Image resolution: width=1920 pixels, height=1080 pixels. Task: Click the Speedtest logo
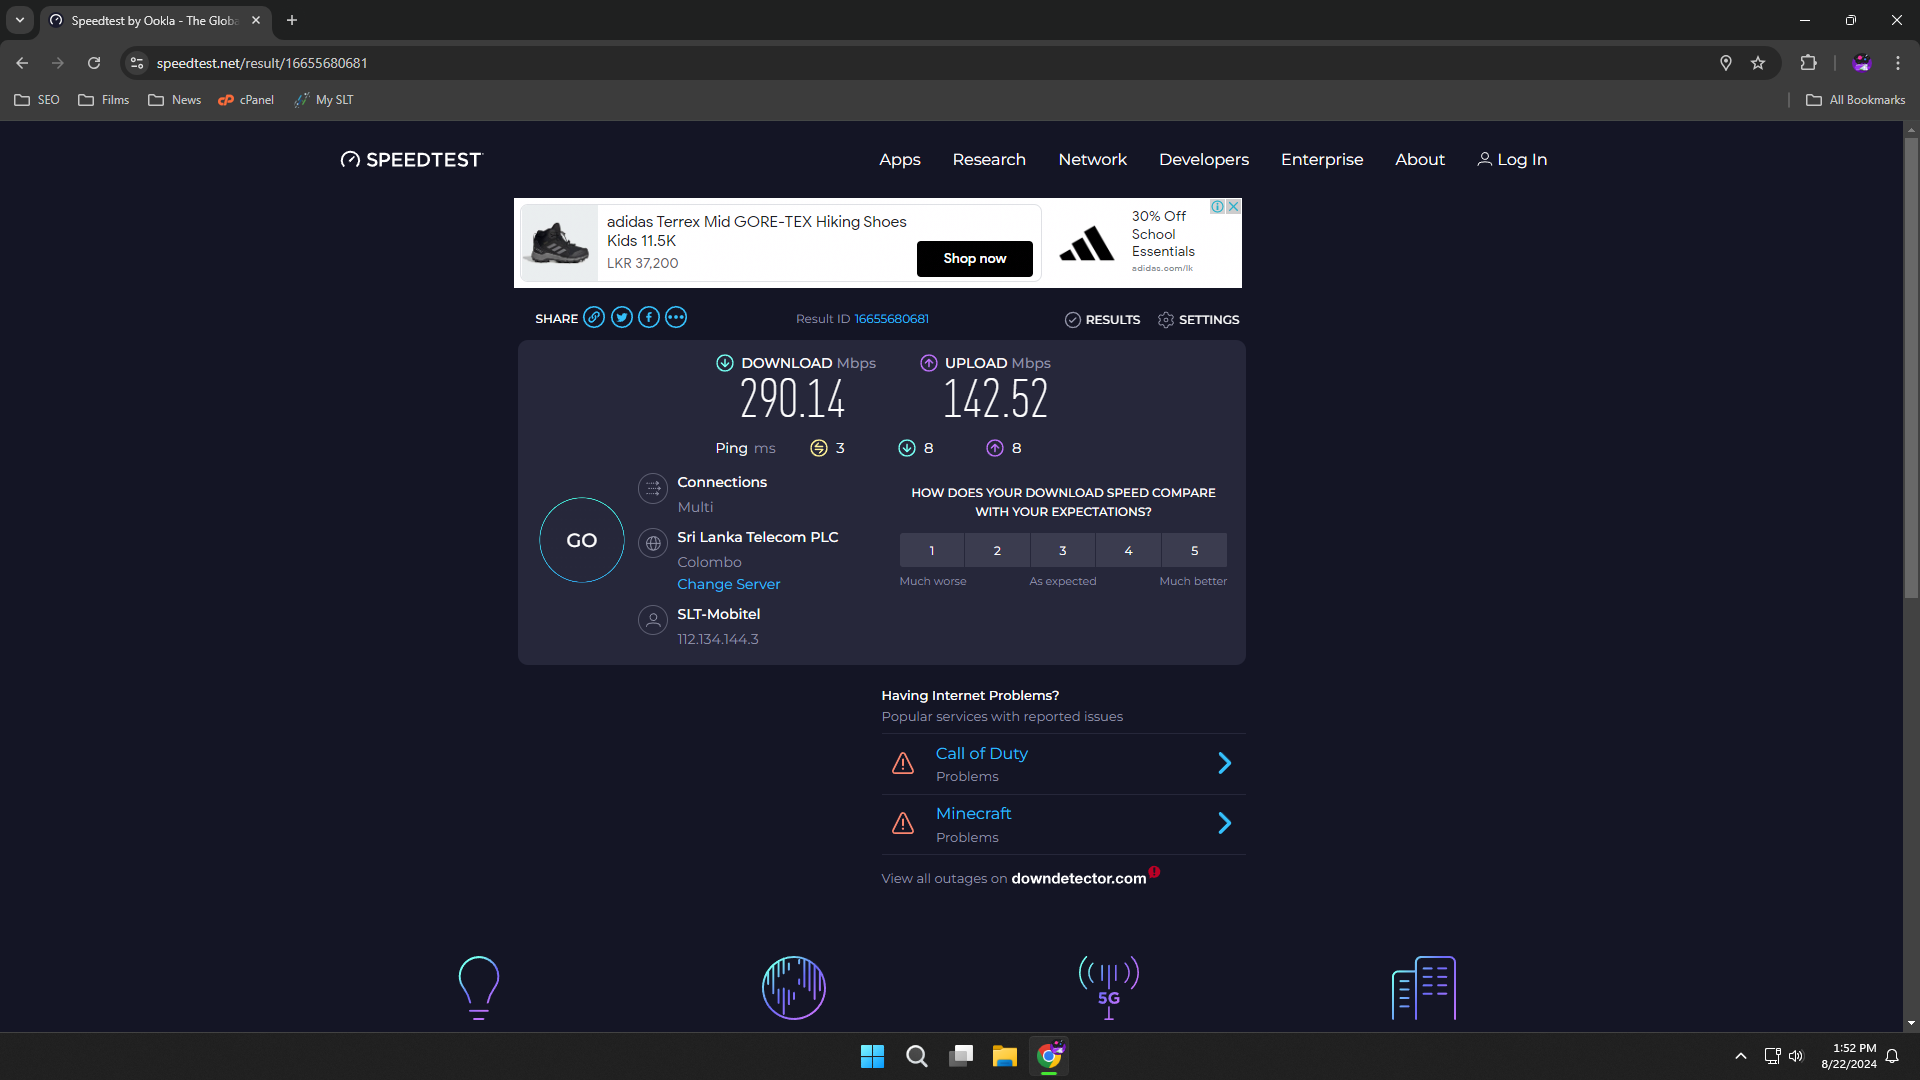point(411,160)
